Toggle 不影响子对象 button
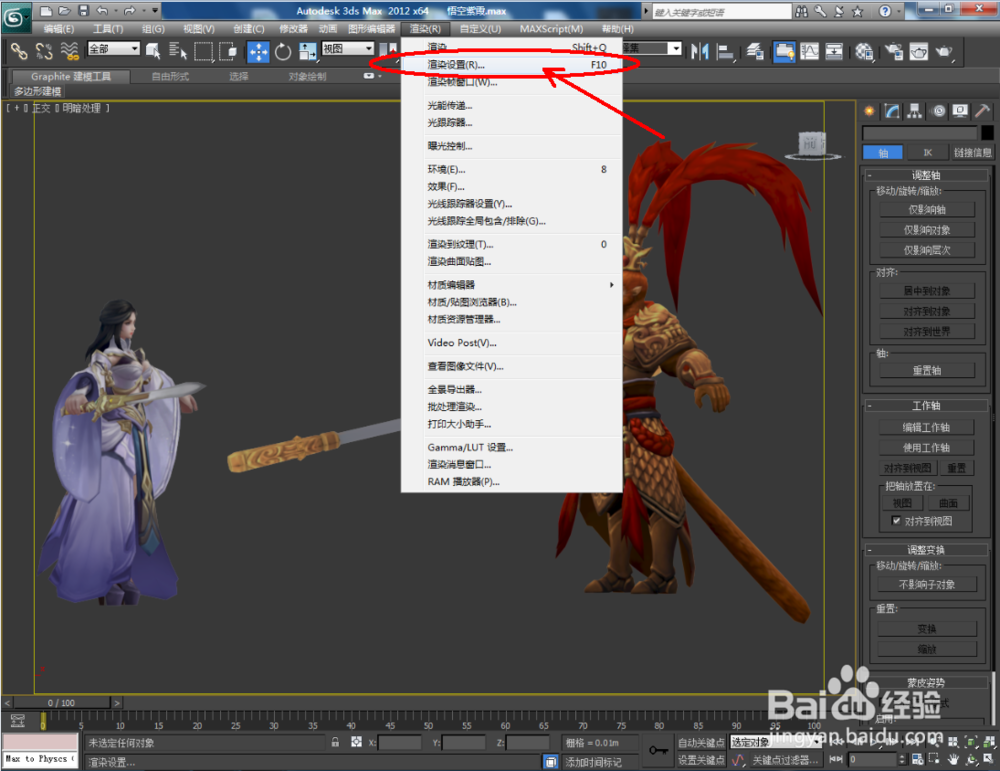 click(x=927, y=585)
